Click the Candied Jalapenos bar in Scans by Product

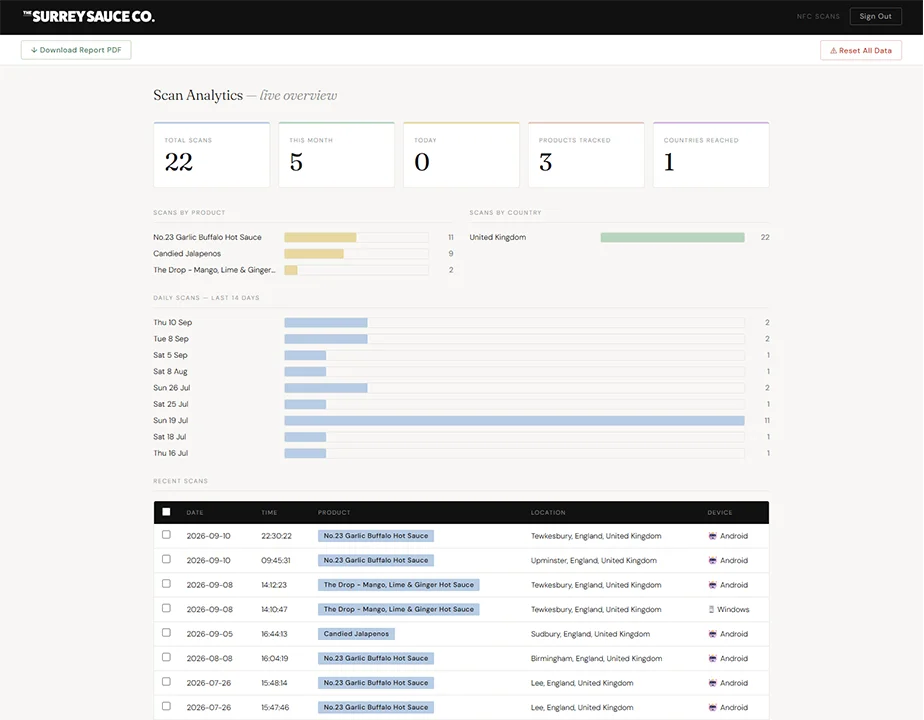314,254
